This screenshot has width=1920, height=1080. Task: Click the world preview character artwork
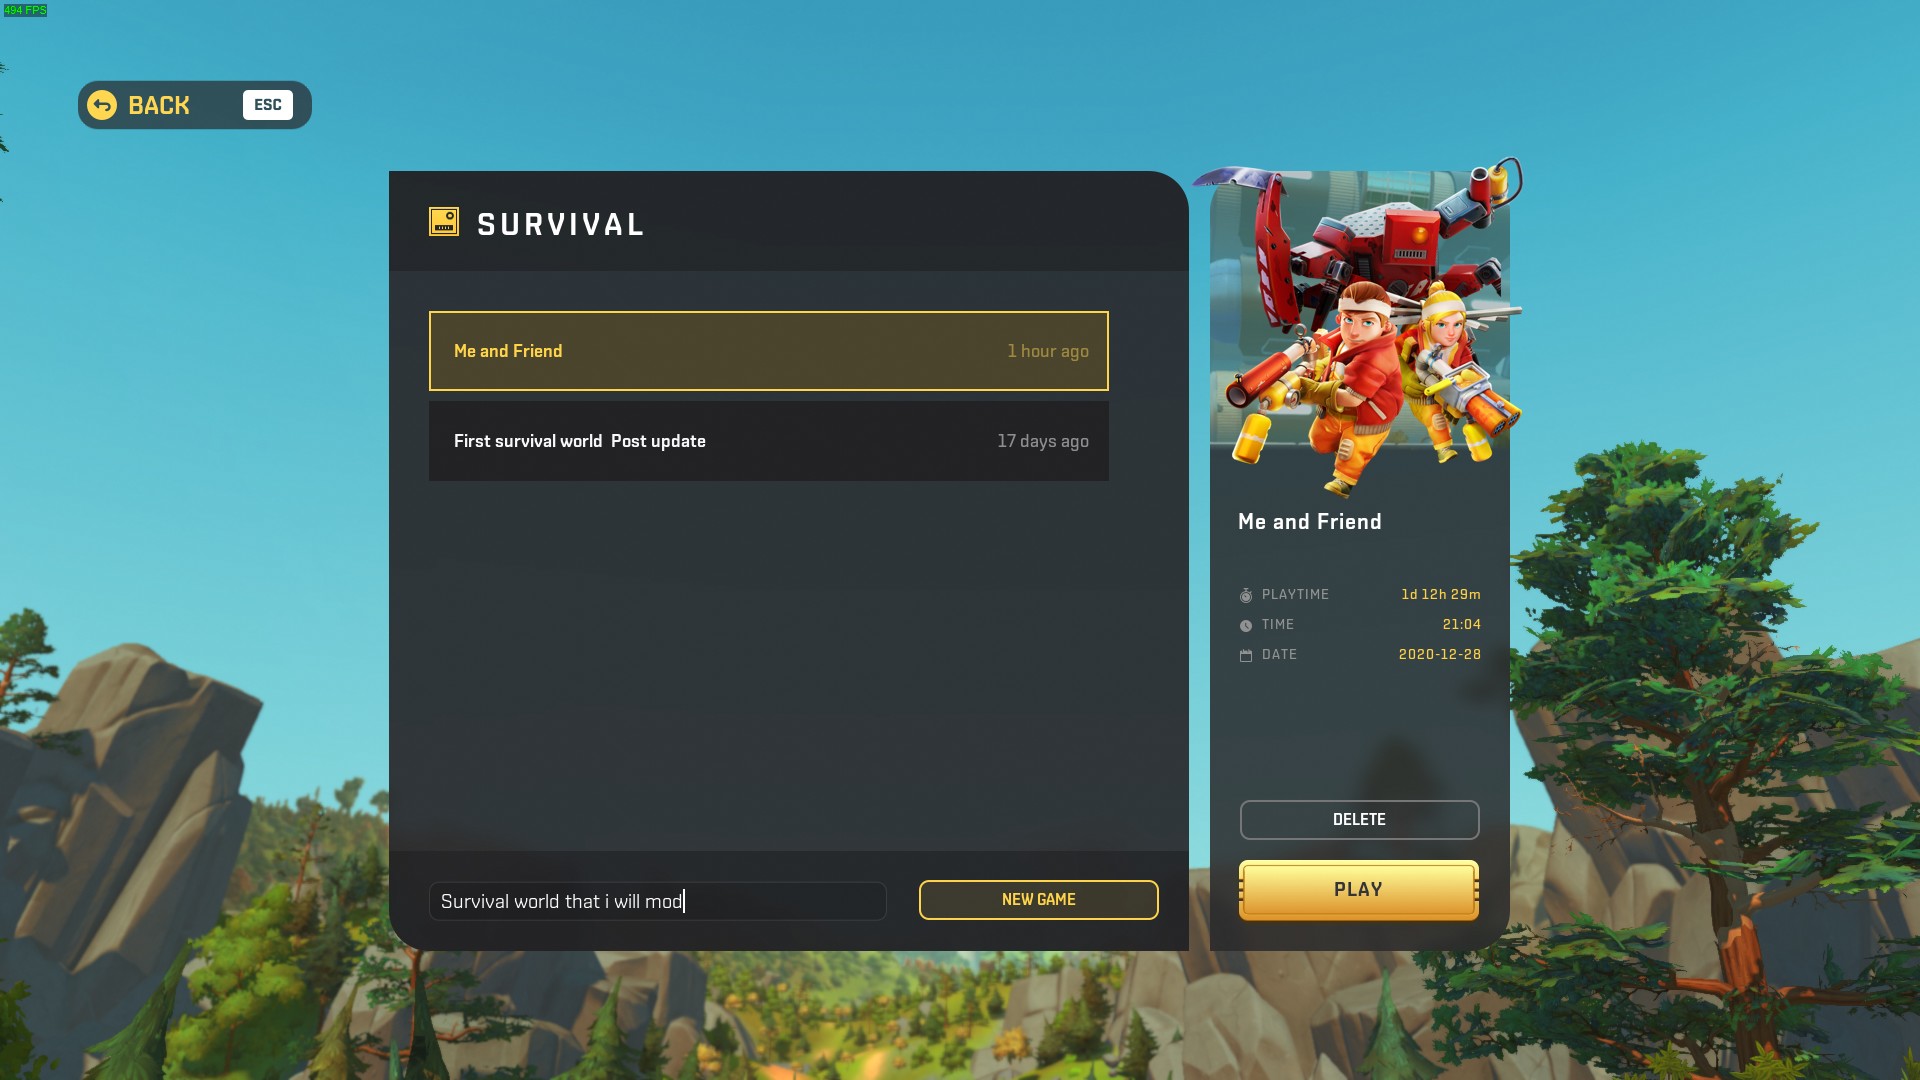[1360, 330]
